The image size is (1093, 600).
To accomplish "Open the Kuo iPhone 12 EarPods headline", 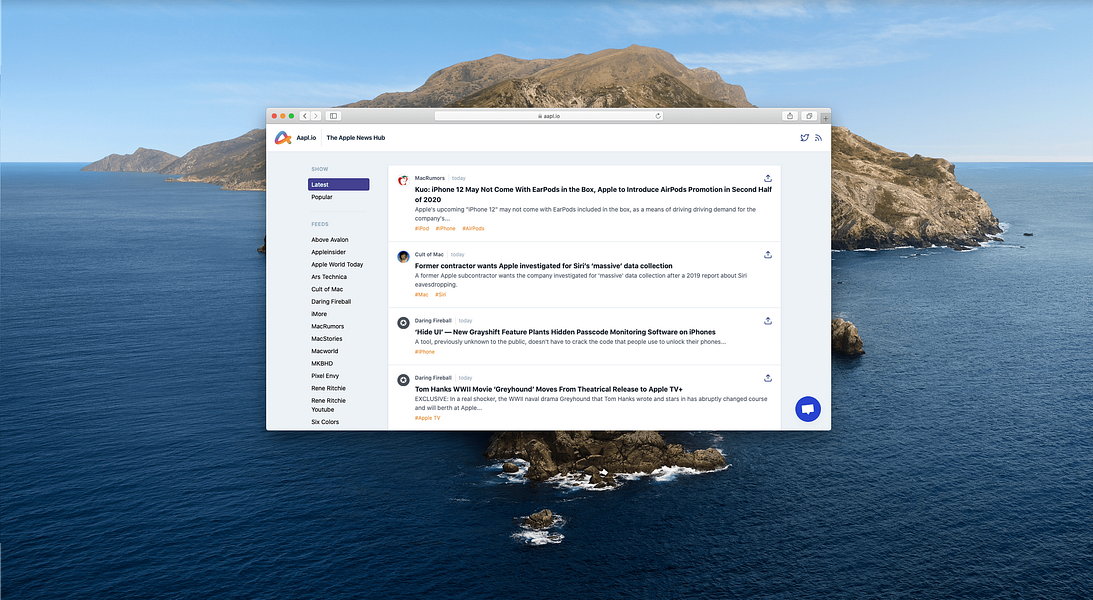I will click(593, 194).
